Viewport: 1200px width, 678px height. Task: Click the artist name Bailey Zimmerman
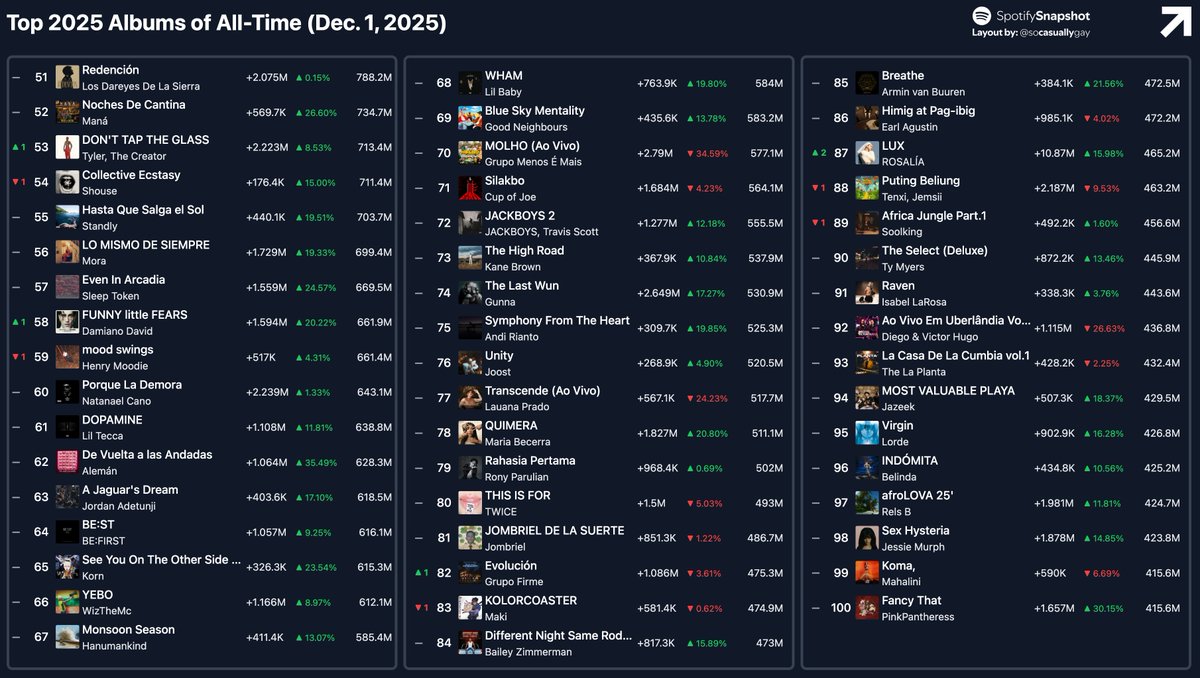click(x=528, y=652)
